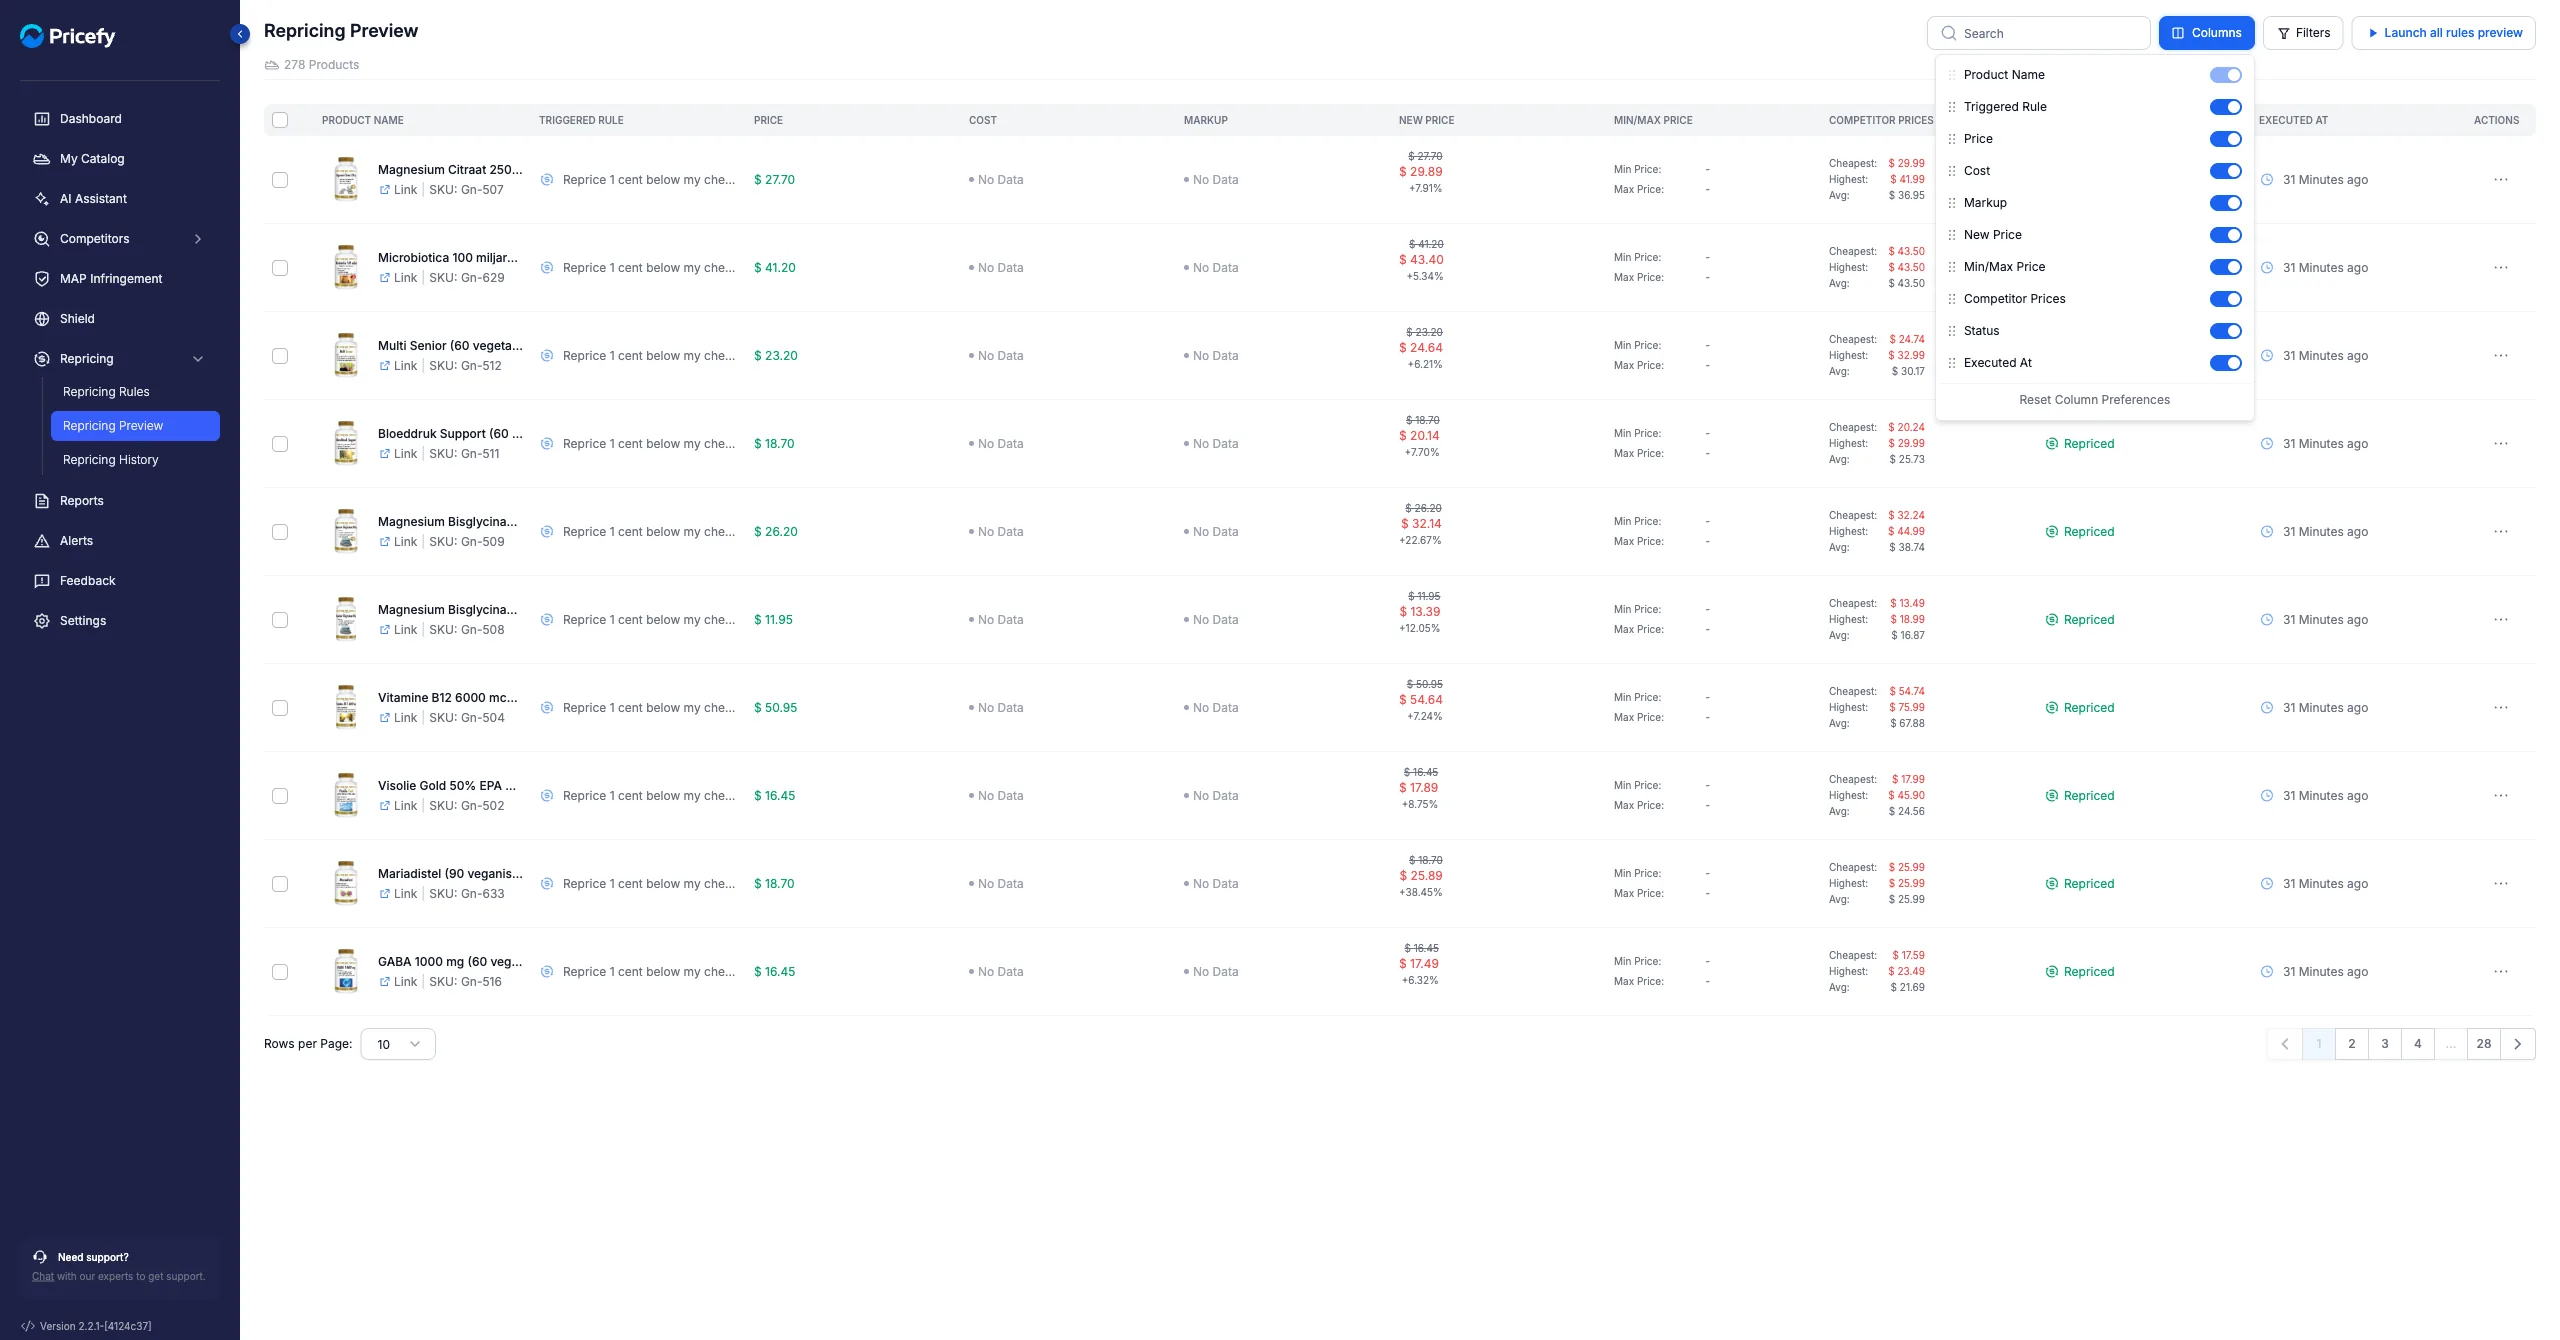2560x1340 pixels.
Task: Click clock icon in GABA 1000 mg row
Action: click(x=2267, y=972)
